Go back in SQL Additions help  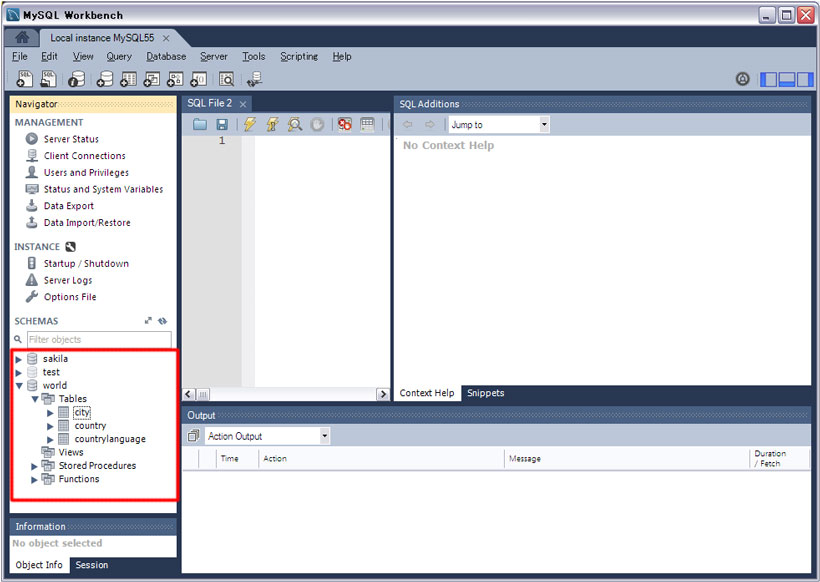click(x=407, y=124)
